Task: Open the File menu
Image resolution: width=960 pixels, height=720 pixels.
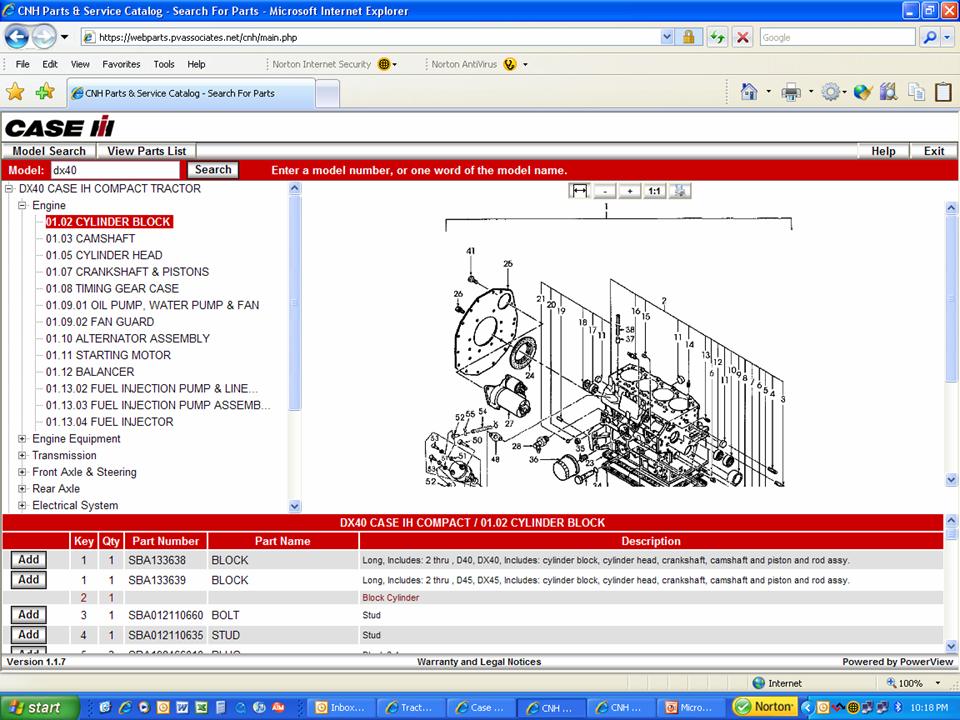Action: tap(23, 64)
